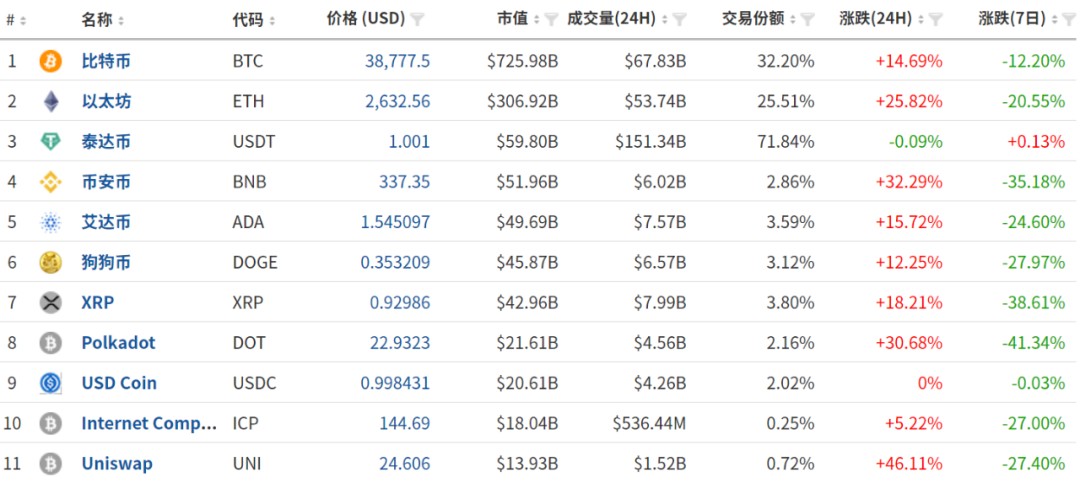Open the USD Coin link
Screen dimensions: 1080x478
[119, 382]
